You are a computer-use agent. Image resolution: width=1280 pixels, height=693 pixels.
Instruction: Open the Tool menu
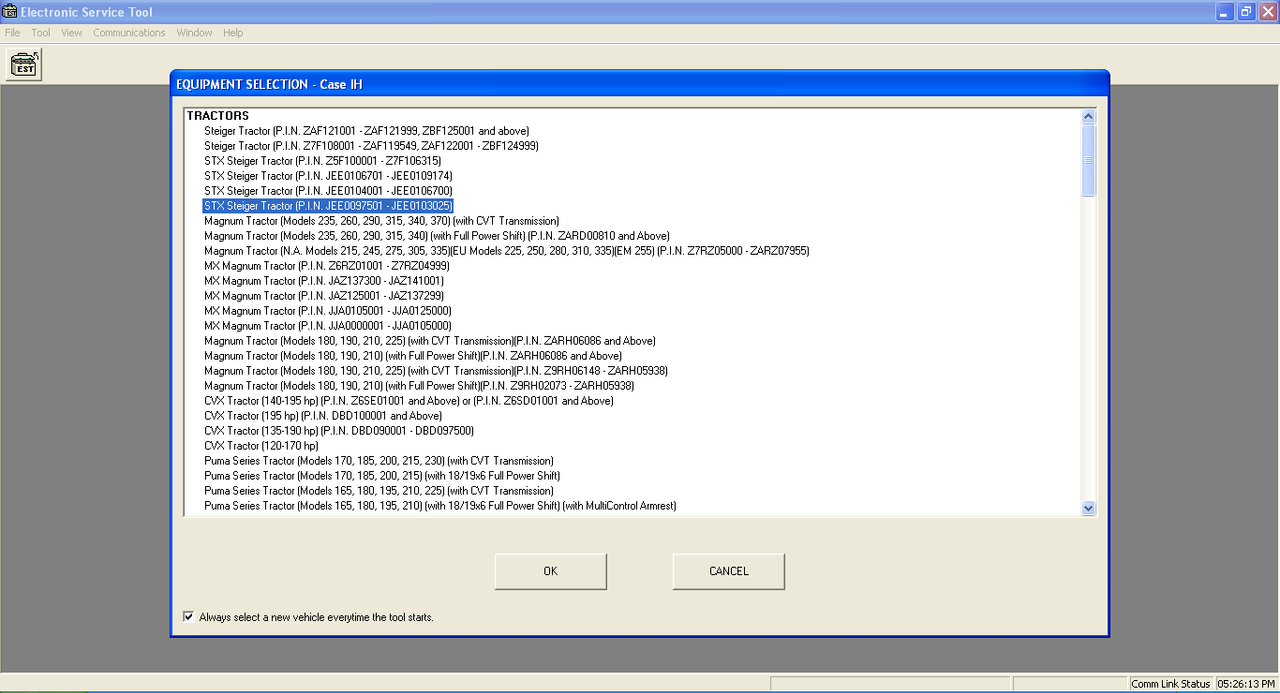pyautogui.click(x=41, y=33)
